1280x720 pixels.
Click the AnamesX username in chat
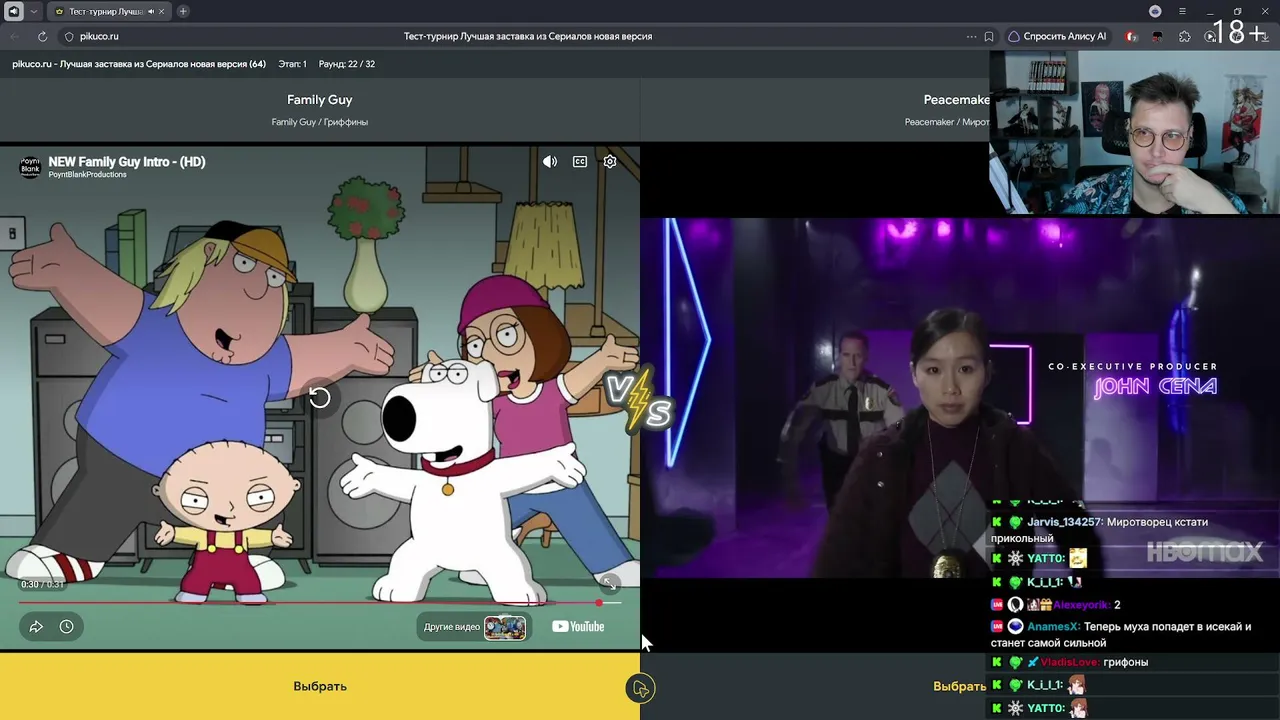coord(1053,627)
